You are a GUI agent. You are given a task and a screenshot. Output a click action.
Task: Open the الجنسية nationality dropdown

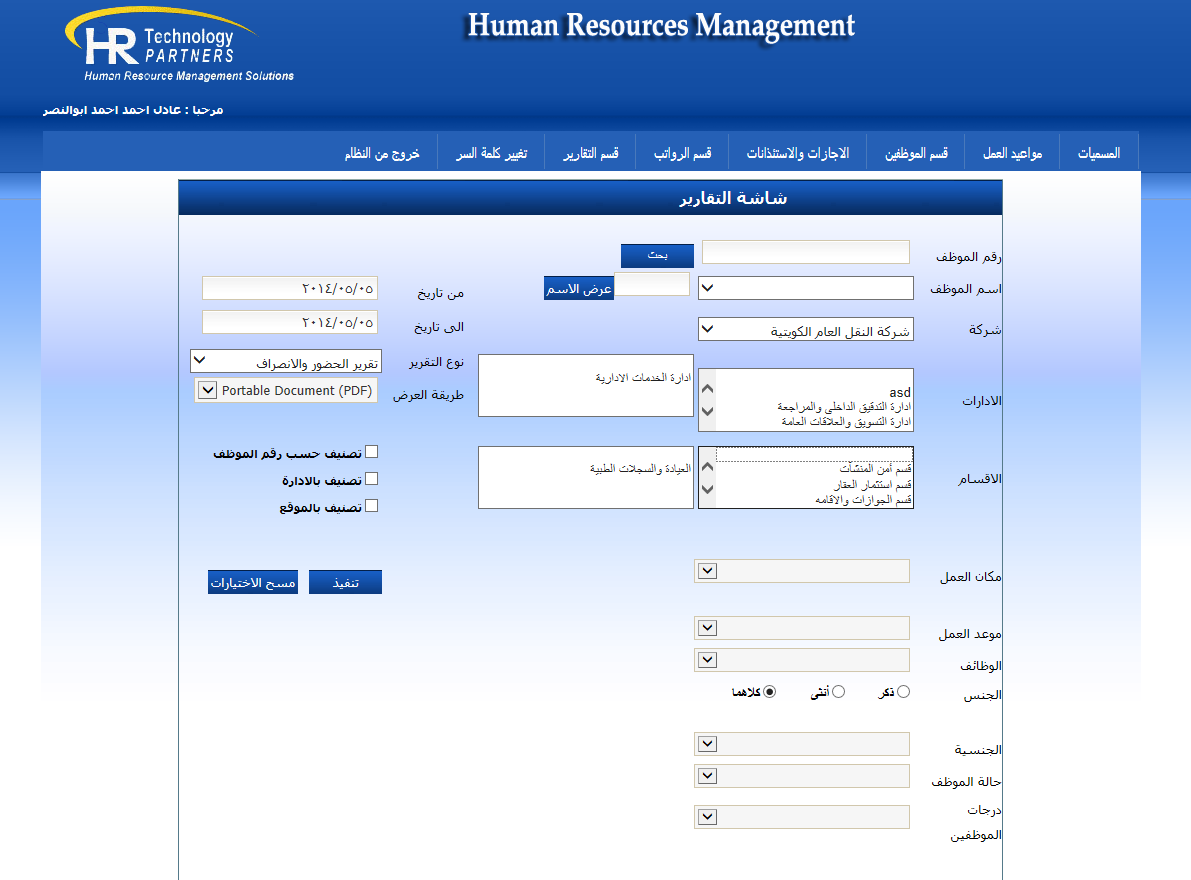click(x=801, y=744)
